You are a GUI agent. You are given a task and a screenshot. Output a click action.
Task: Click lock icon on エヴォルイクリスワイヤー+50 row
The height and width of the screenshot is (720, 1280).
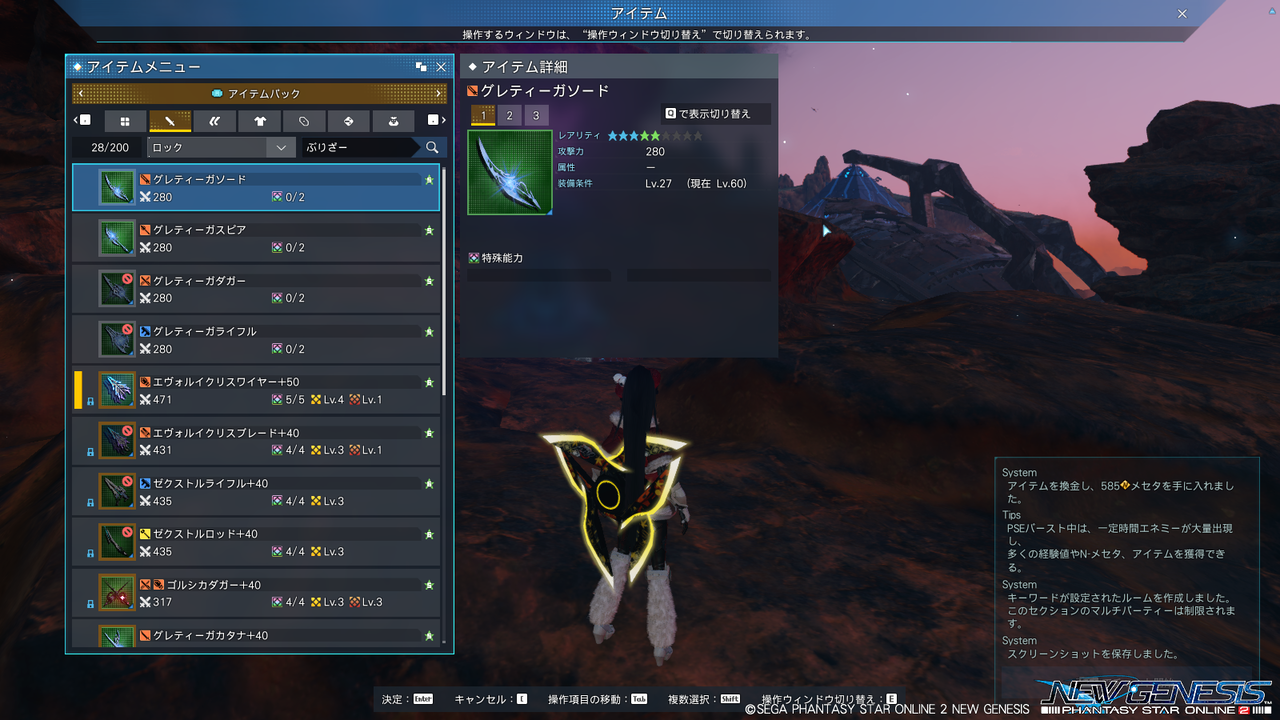click(91, 402)
